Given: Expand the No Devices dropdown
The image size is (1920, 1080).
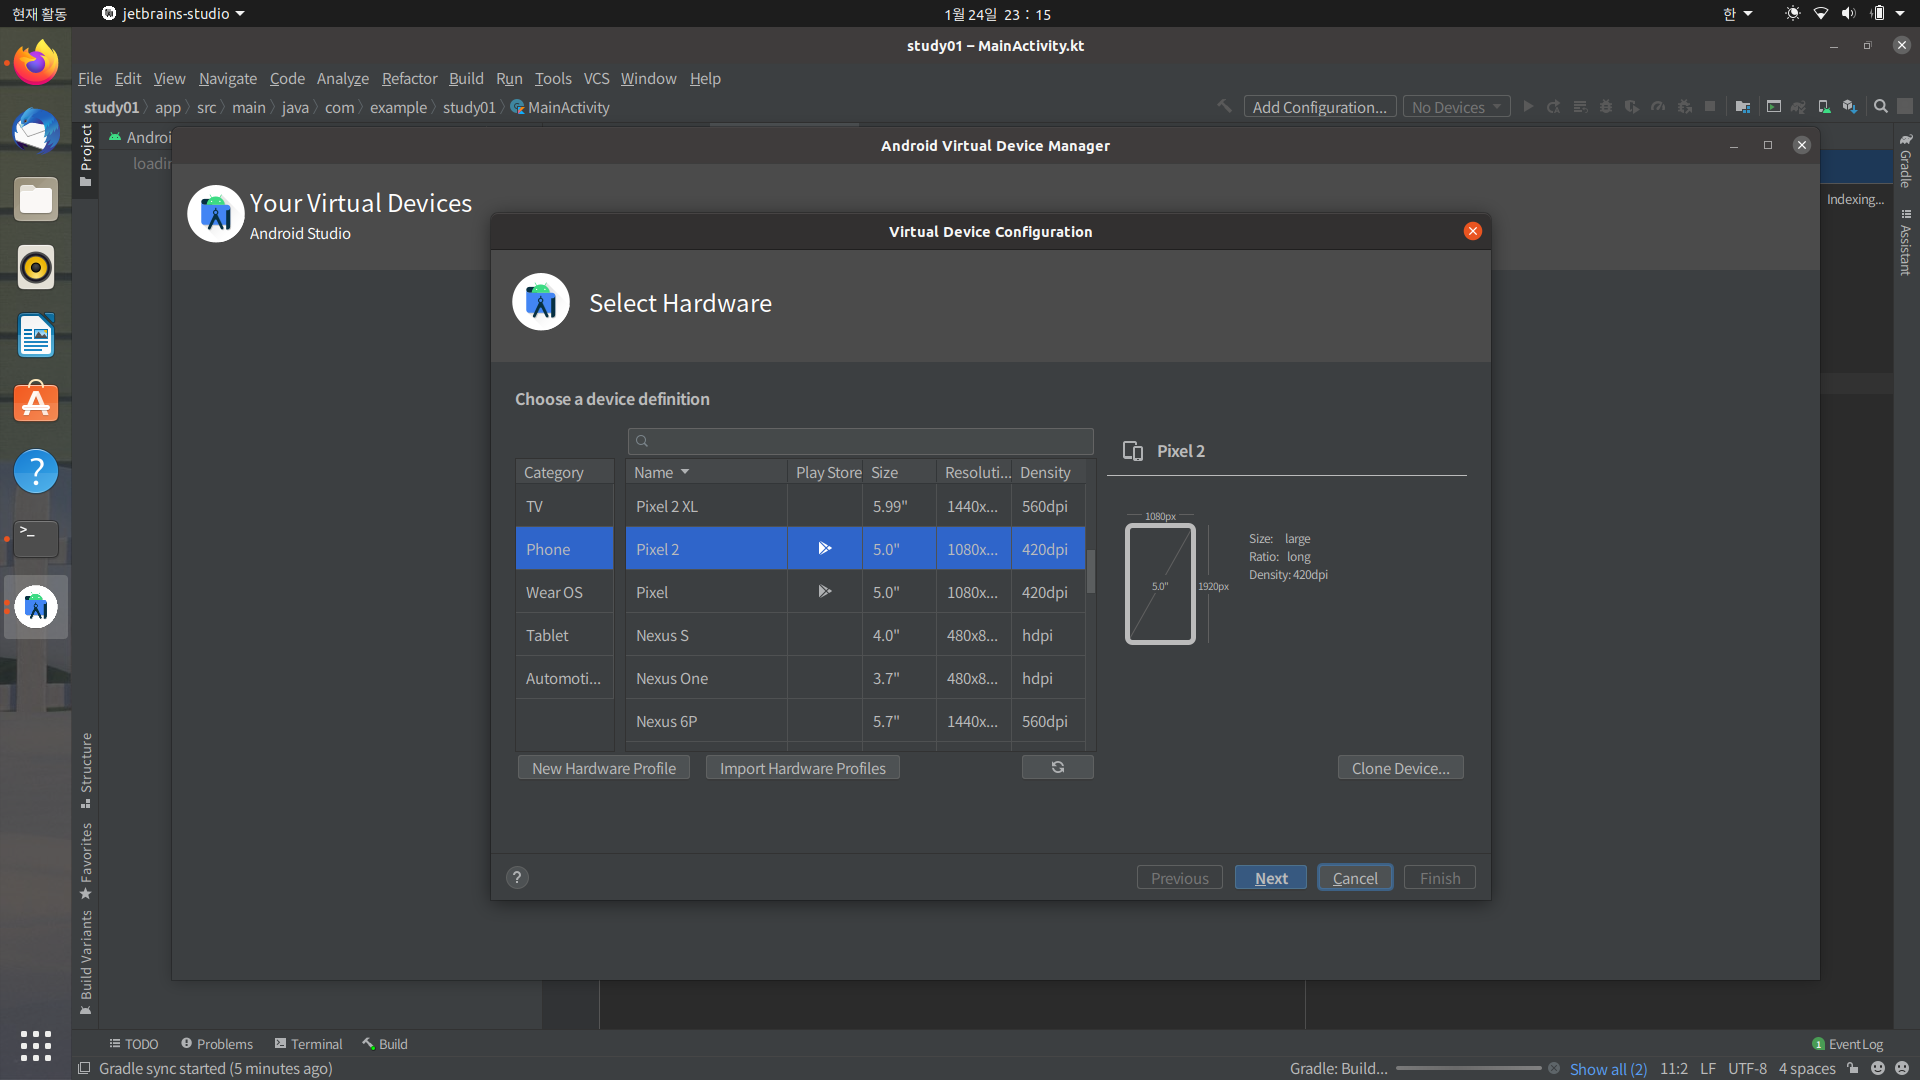Looking at the screenshot, I should (x=1456, y=107).
